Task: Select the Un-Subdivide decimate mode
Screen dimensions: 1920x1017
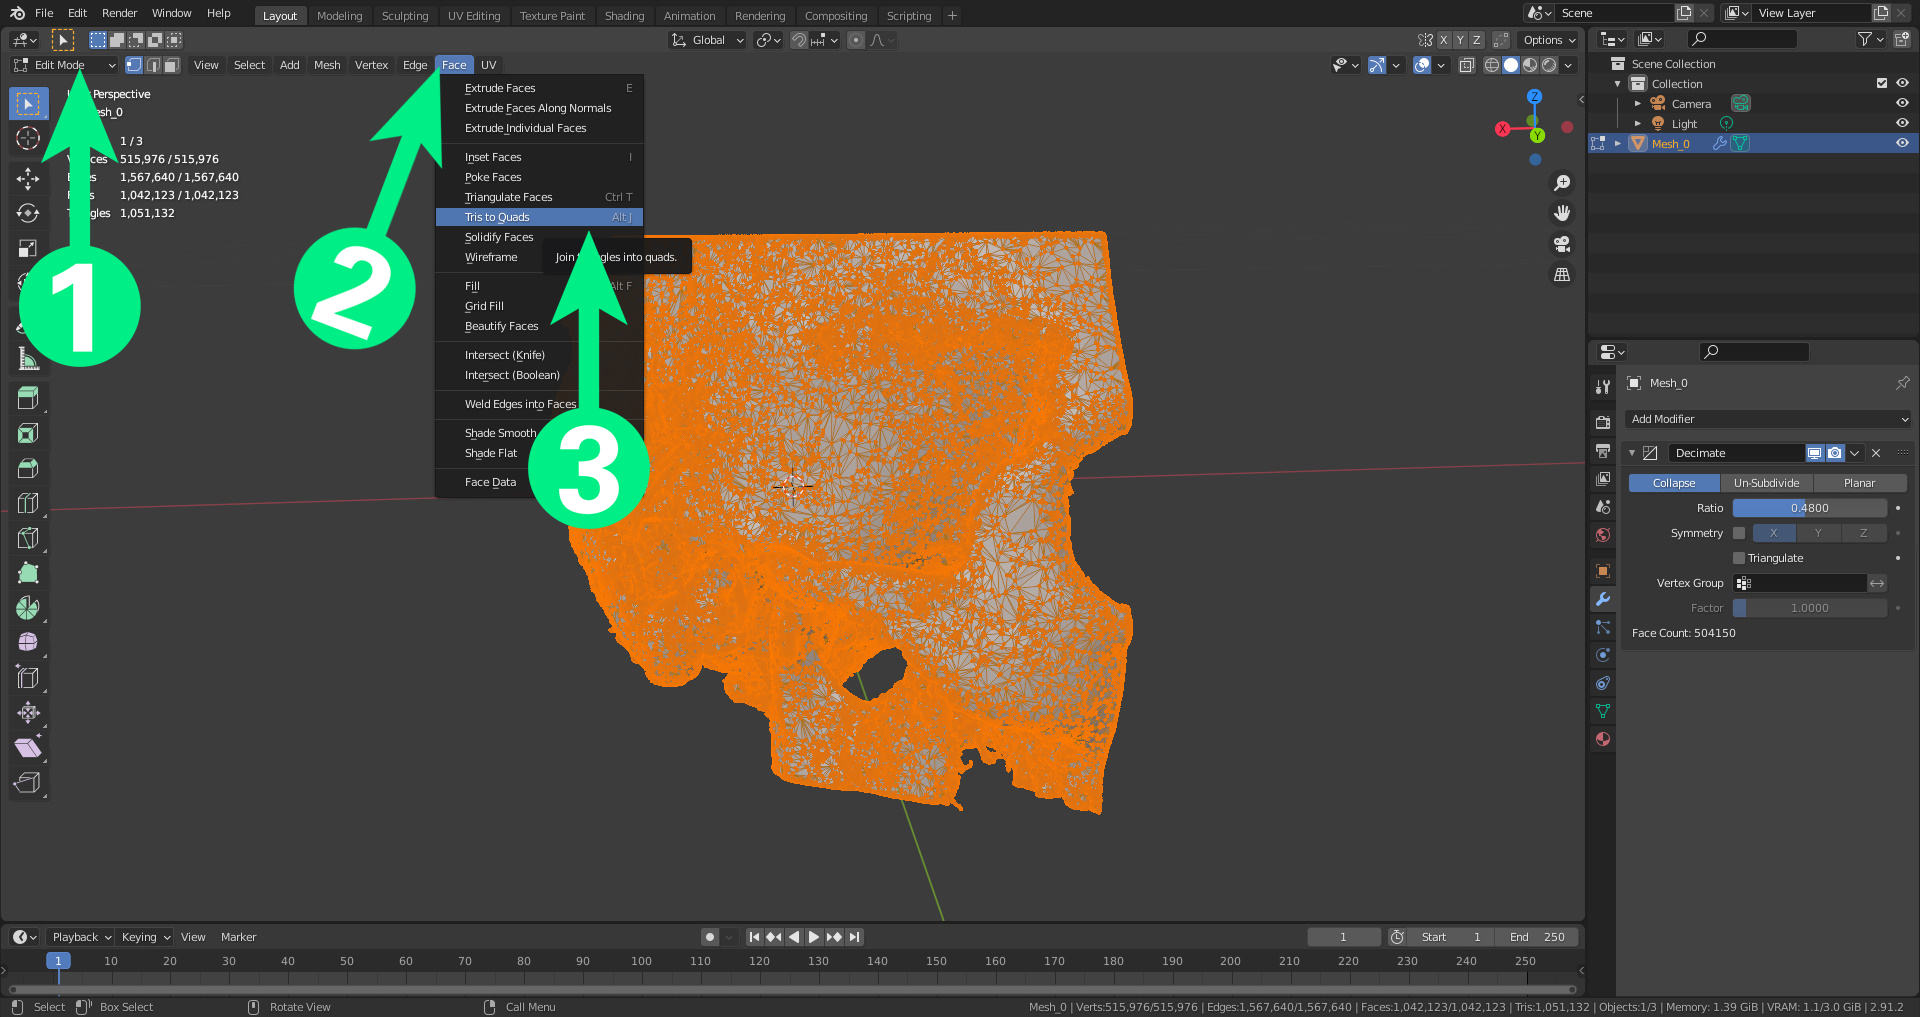Action: pos(1766,483)
